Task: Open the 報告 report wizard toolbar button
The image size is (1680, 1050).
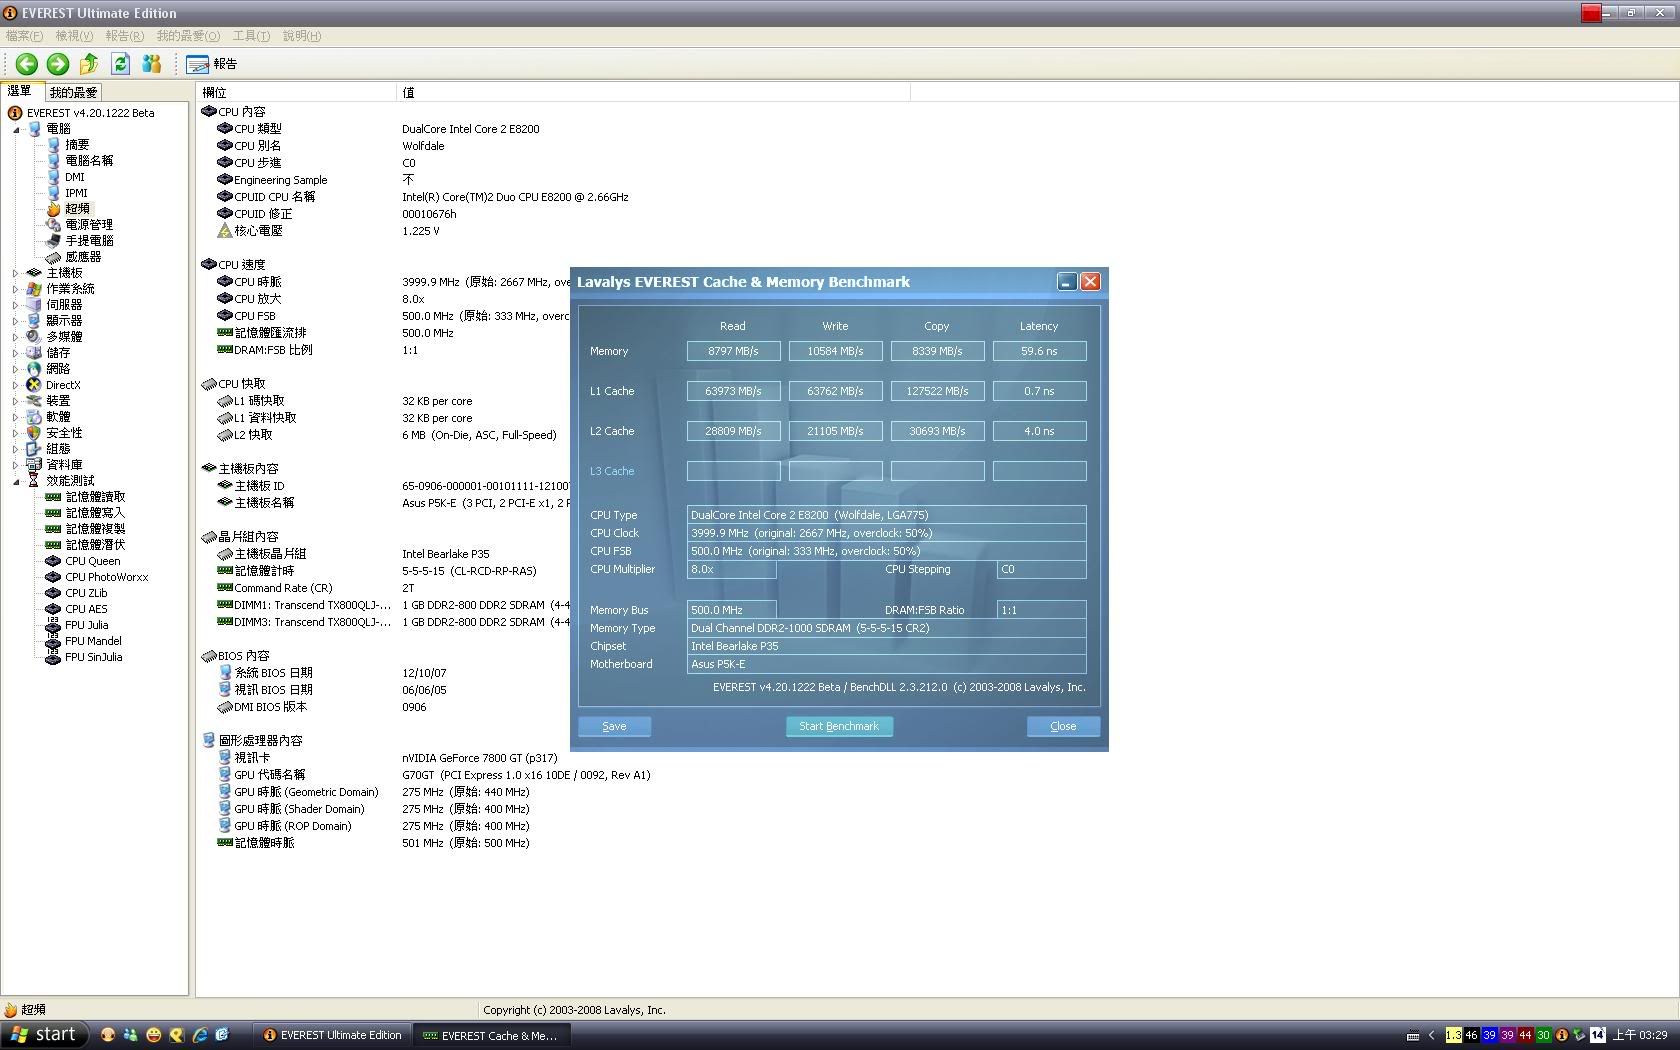Action: point(212,64)
